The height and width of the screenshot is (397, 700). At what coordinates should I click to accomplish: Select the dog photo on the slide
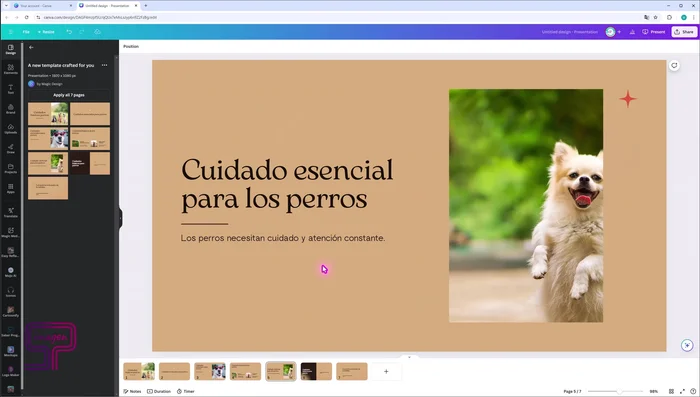[526, 205]
